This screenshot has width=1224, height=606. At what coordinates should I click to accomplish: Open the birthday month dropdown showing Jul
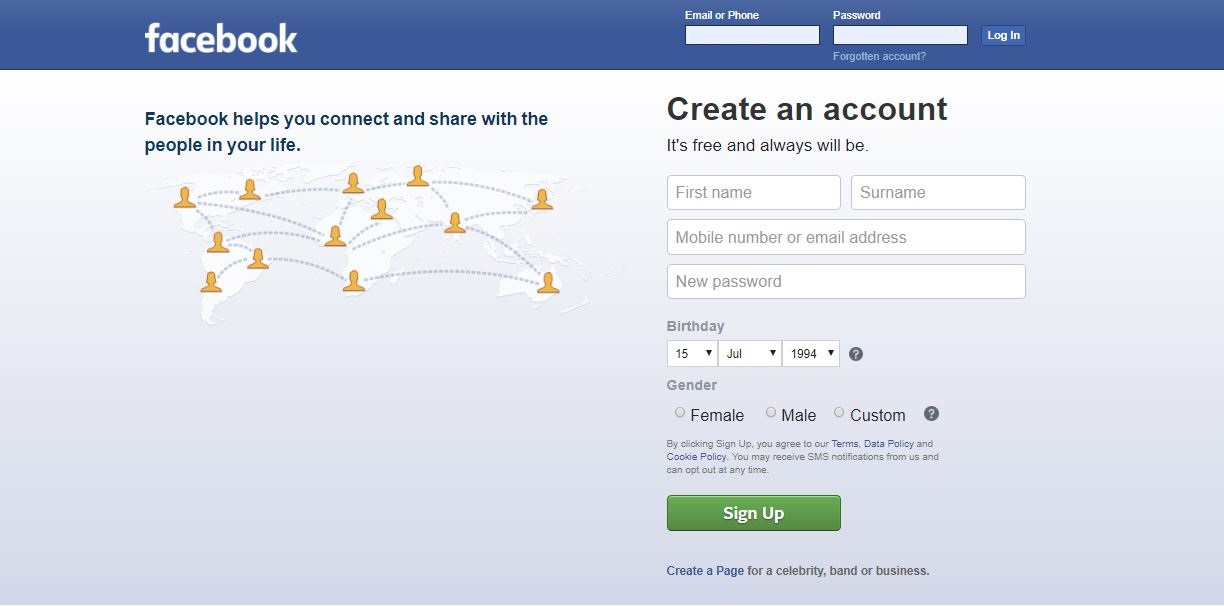pyautogui.click(x=749, y=353)
